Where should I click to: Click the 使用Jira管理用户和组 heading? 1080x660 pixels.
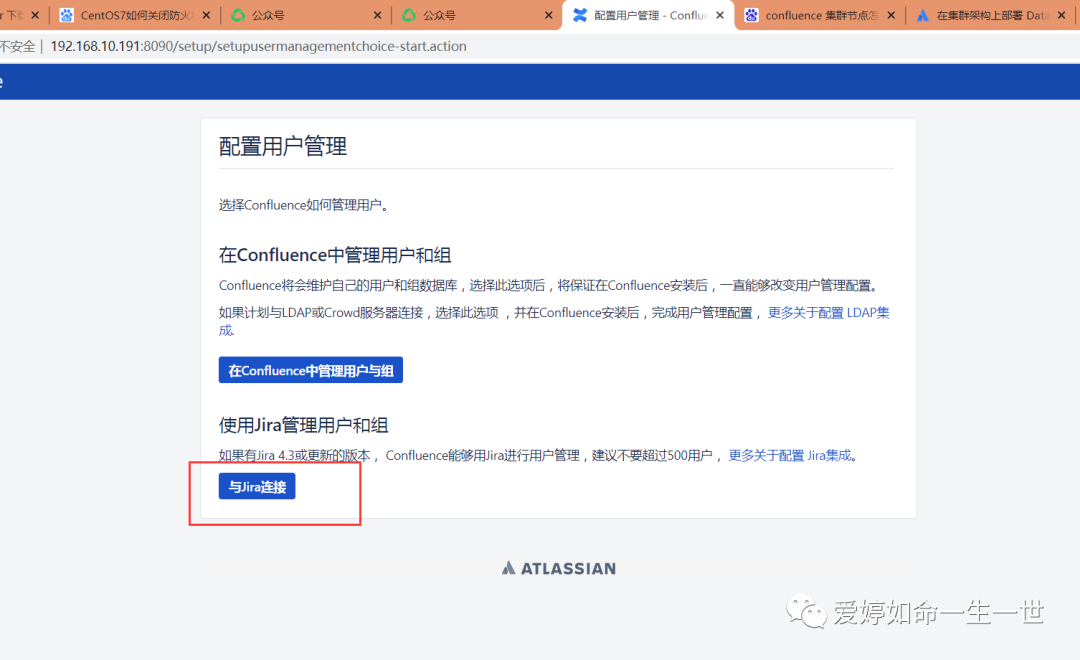[304, 425]
